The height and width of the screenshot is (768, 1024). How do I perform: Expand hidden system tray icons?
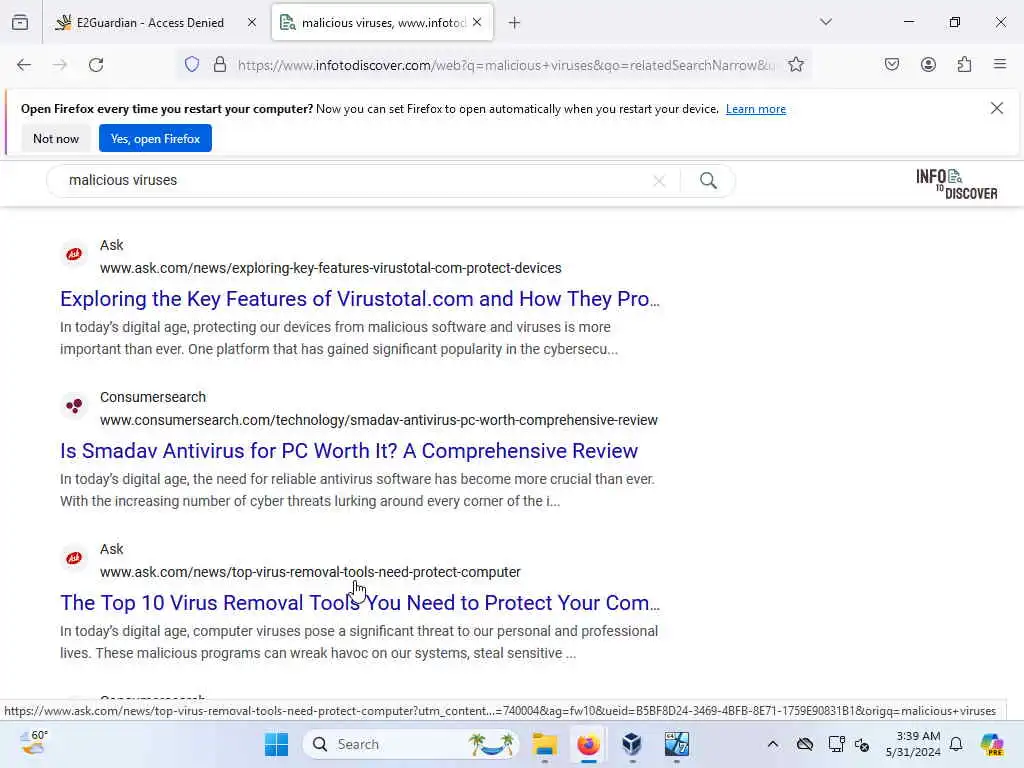[x=773, y=744]
